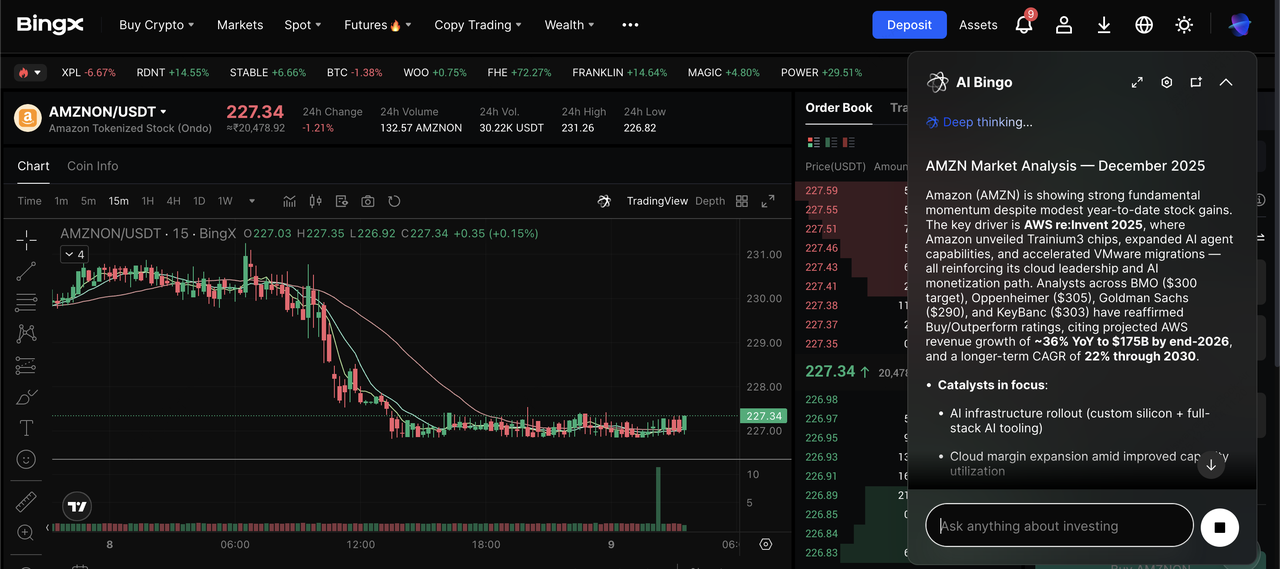Click the blue Deposit button
The height and width of the screenshot is (569, 1280).
coord(909,25)
